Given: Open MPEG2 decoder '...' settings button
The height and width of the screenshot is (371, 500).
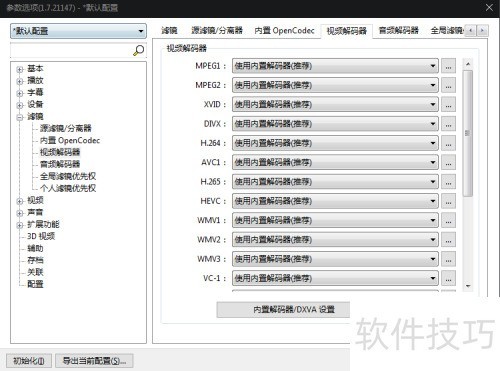Looking at the screenshot, I should coord(448,85).
